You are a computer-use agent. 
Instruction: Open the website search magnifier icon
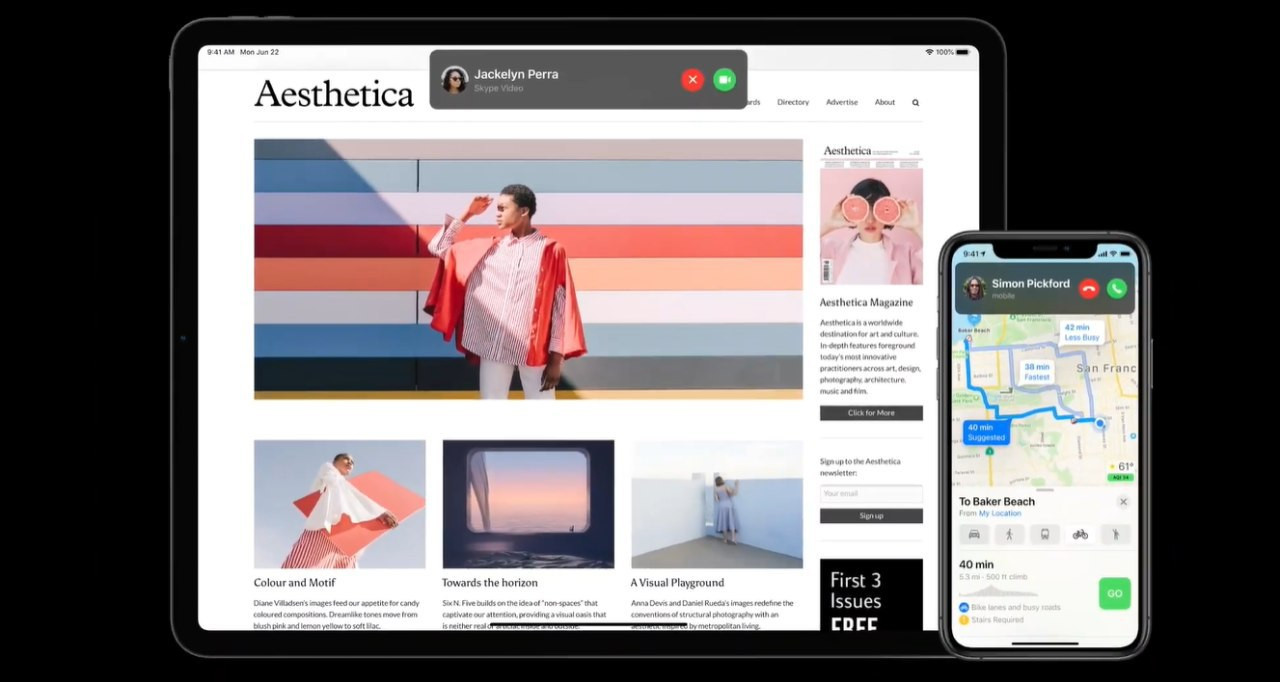[x=915, y=102]
